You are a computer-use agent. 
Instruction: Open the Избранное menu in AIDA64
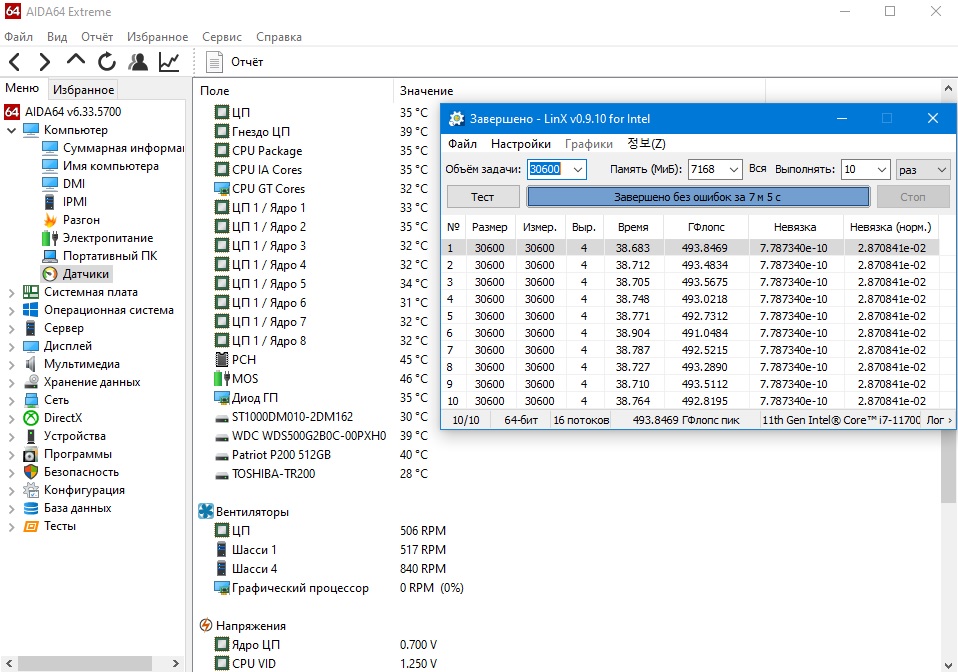(x=158, y=37)
